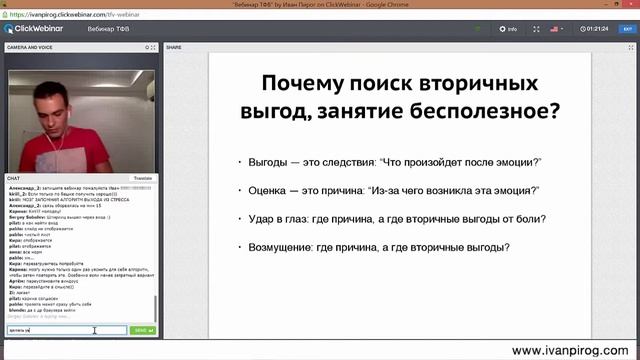The width and height of the screenshot is (640, 360).
Task: Expand the Camera and Voice panel
Action: click(153, 47)
